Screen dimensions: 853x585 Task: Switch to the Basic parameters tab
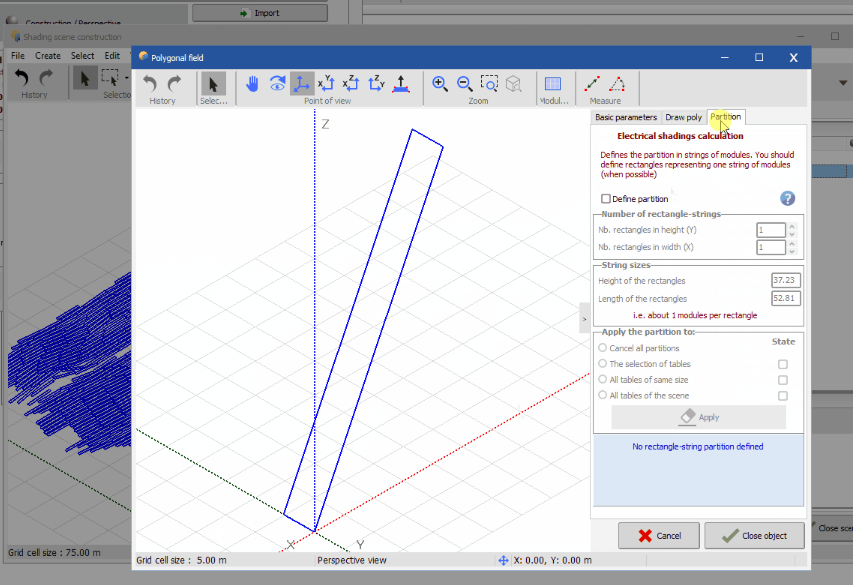point(626,117)
